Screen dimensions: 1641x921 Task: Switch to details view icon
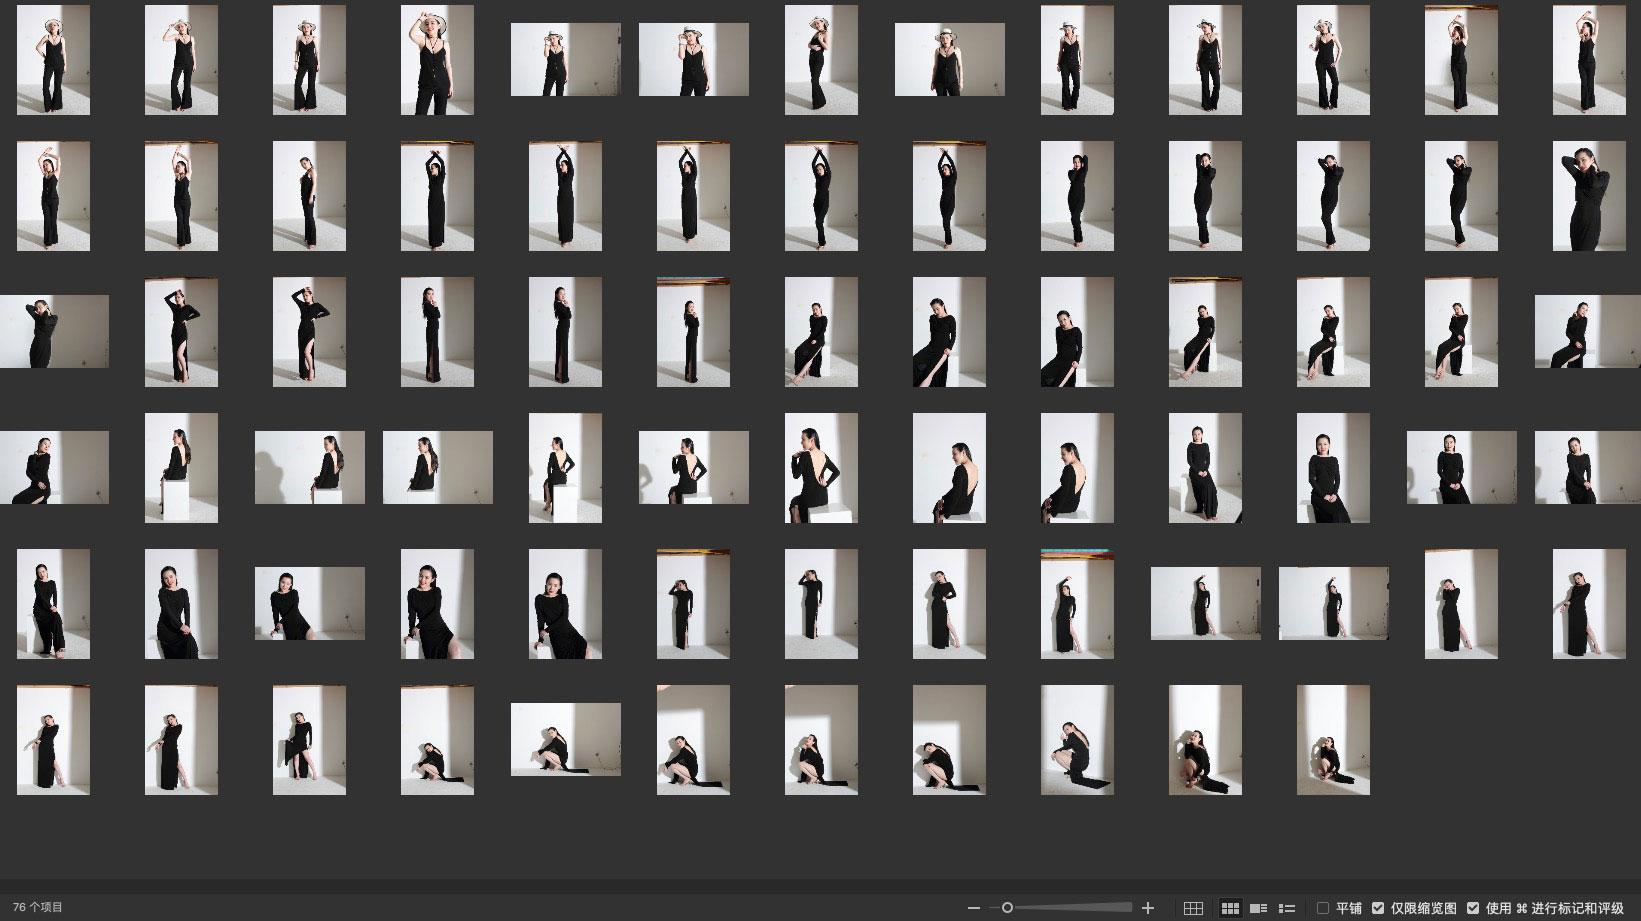[1259, 908]
